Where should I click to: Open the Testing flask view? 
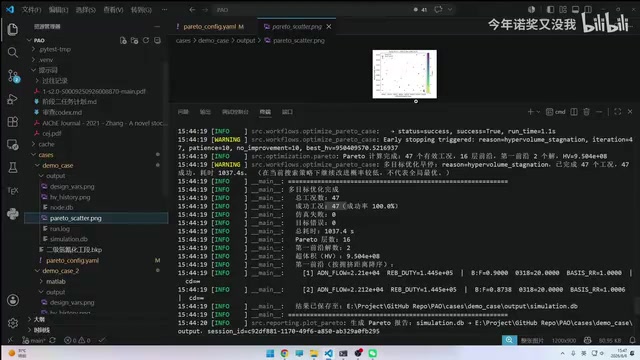(x=13, y=167)
